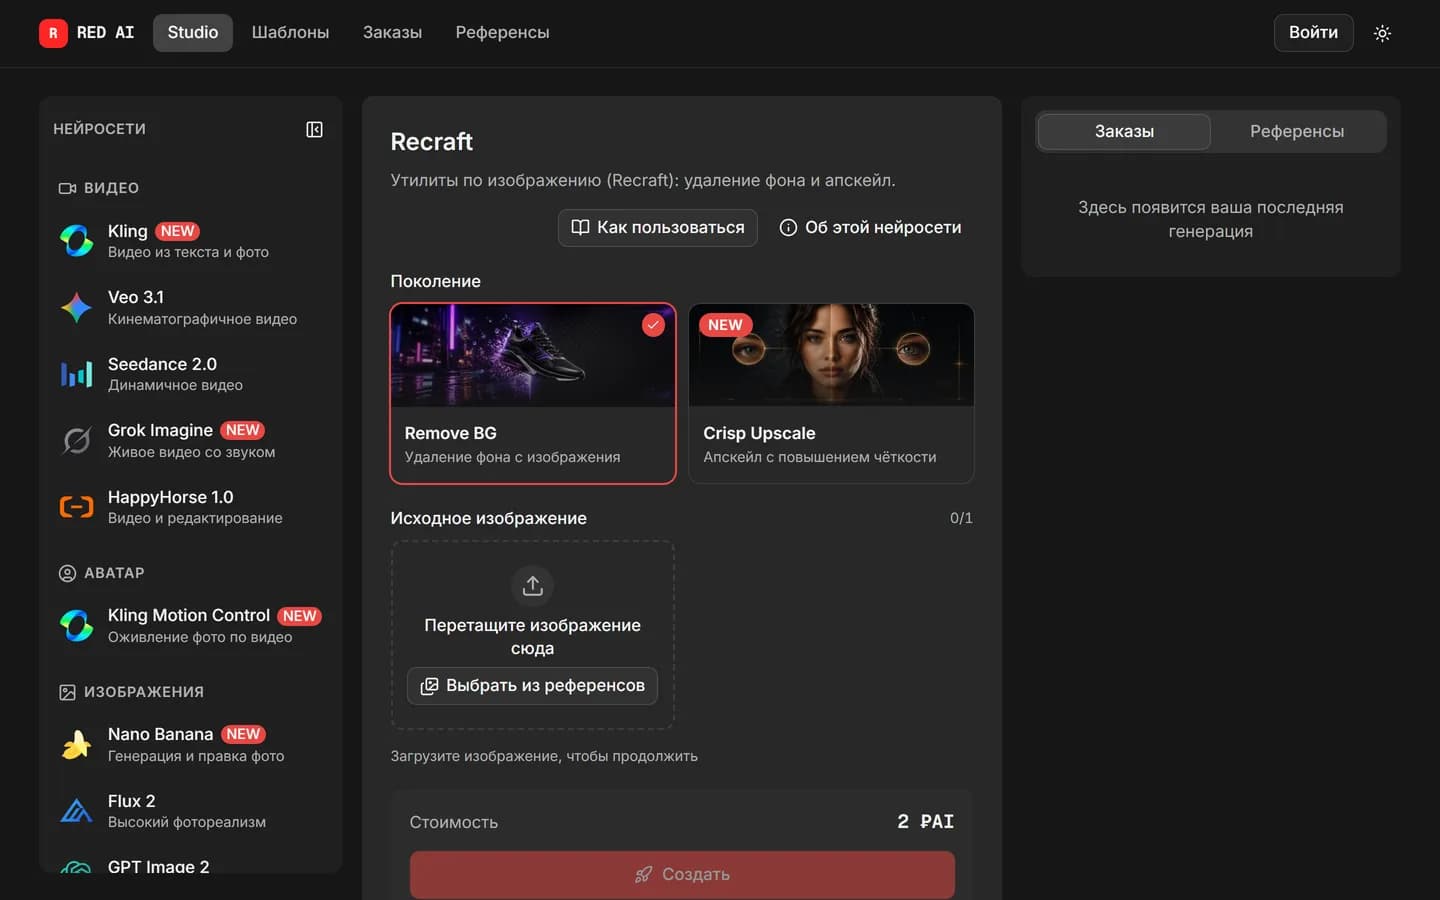This screenshot has width=1440, height=900.
Task: Click the upload arrow icon in dropzone
Action: pos(532,585)
